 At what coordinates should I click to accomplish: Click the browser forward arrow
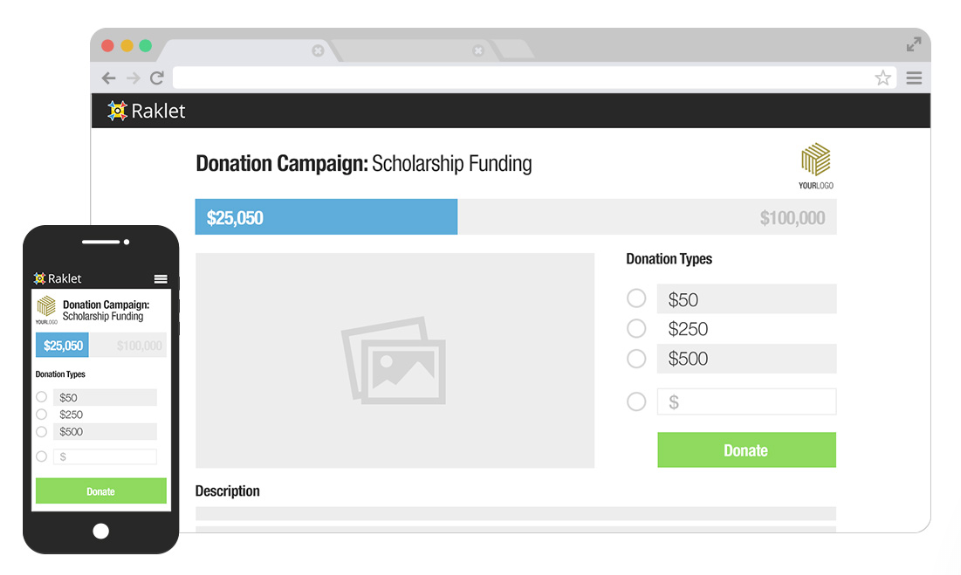pos(133,78)
